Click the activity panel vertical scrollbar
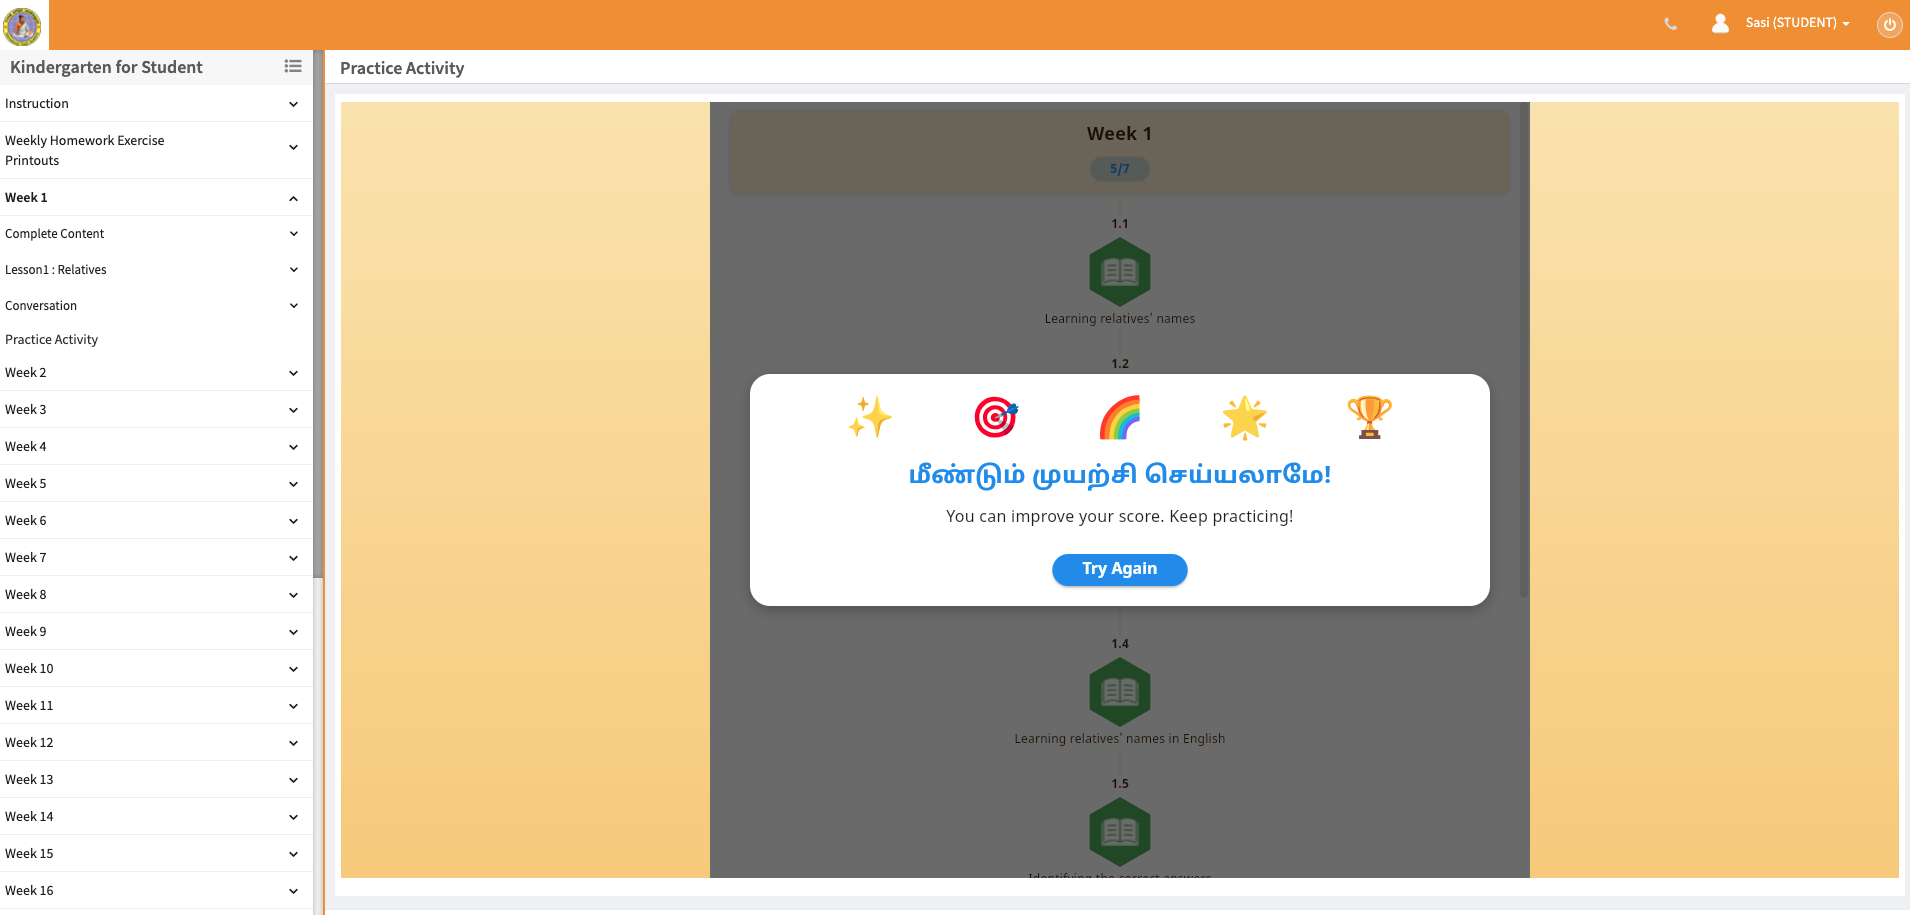 [x=1524, y=350]
